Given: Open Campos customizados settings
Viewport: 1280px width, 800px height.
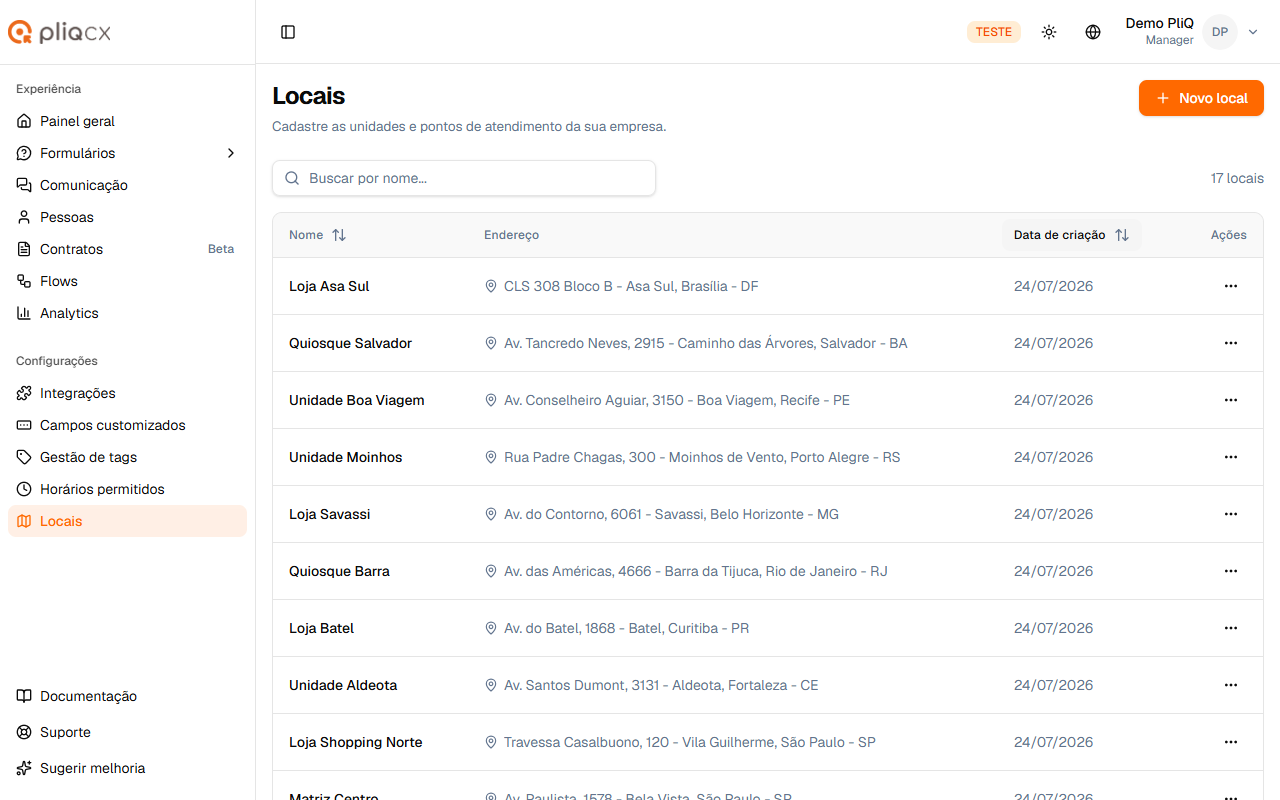Looking at the screenshot, I should (x=127, y=425).
